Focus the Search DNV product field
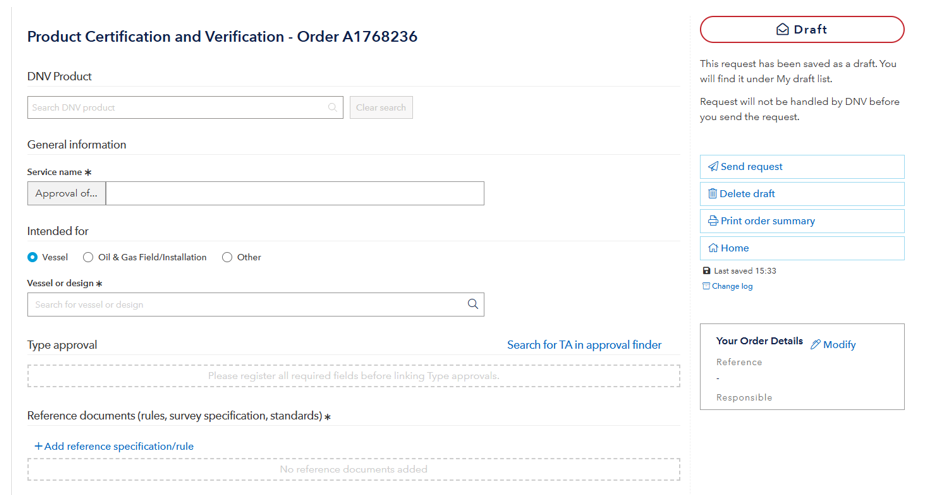936x495 pixels. [178, 108]
